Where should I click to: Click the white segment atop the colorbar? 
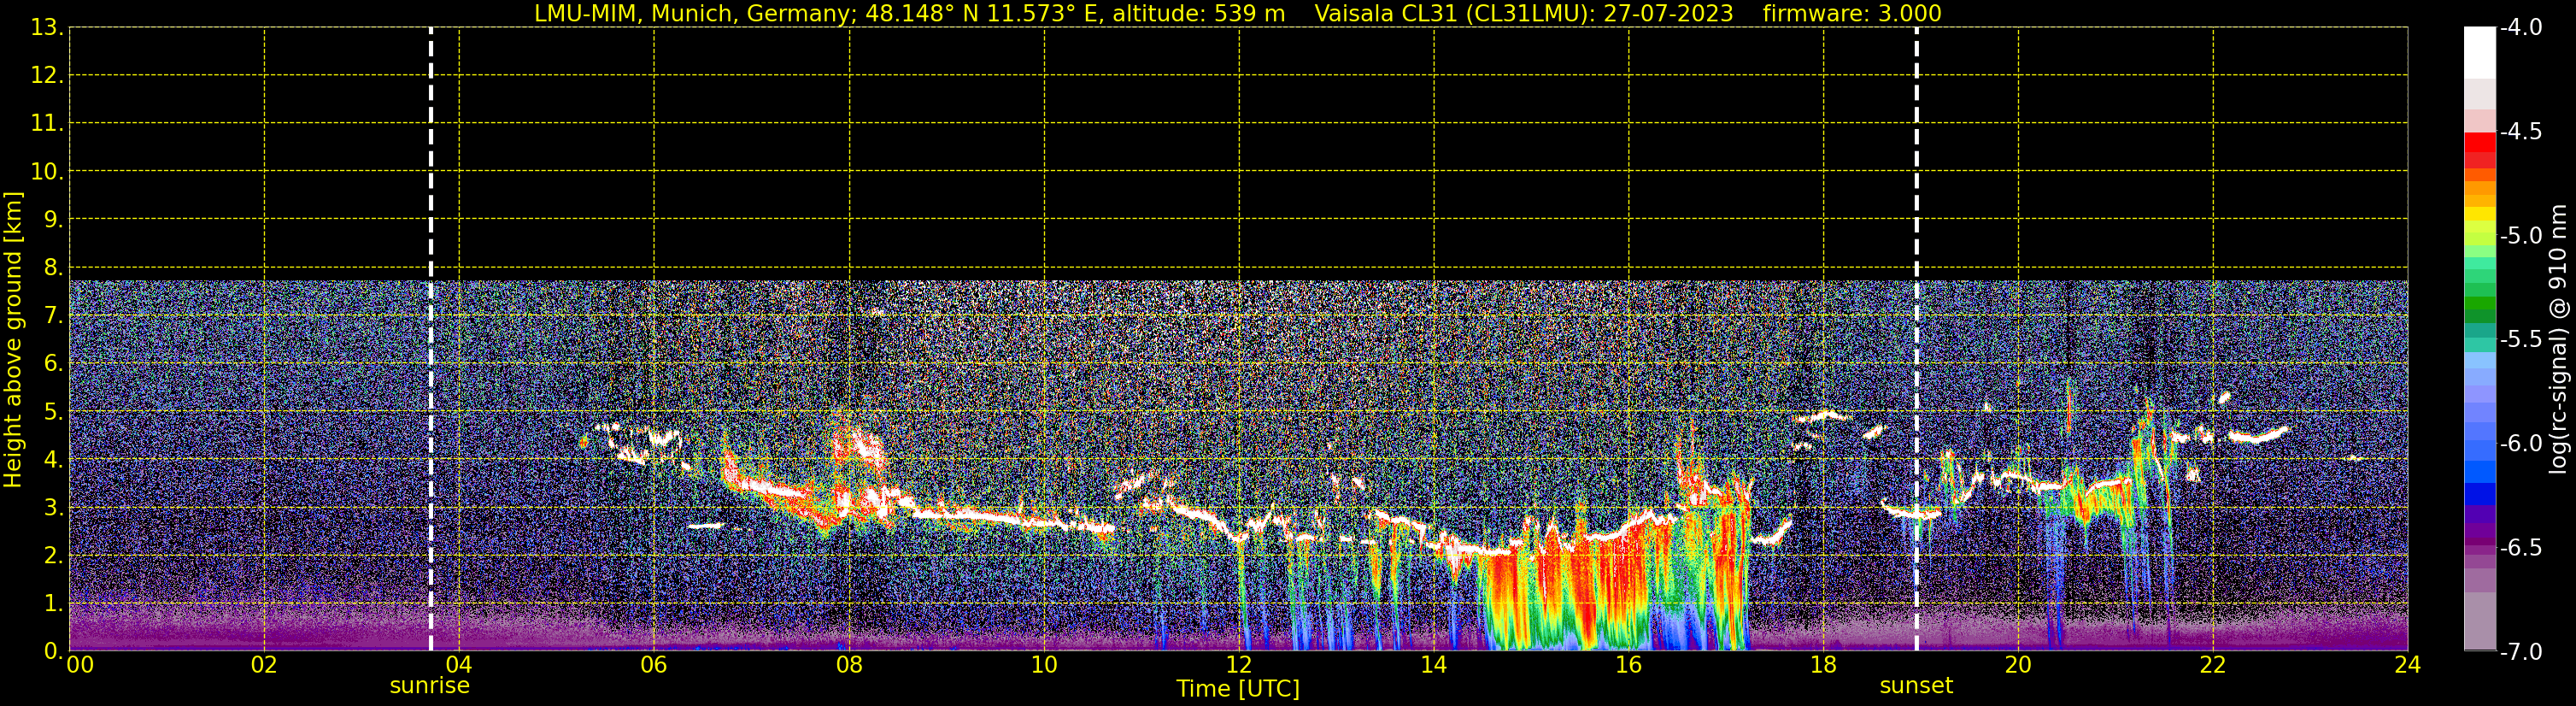pos(2480,52)
